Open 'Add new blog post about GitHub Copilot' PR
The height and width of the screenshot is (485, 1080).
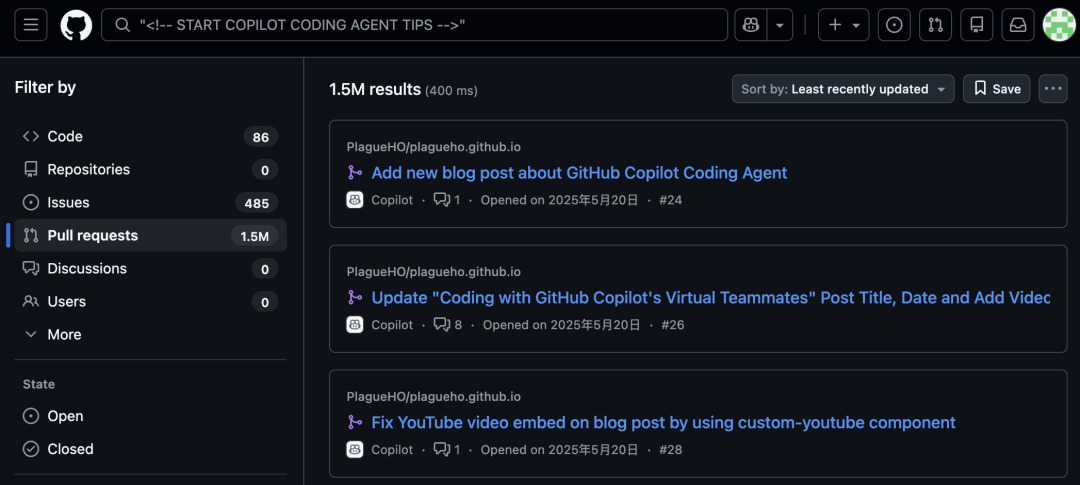pos(579,173)
